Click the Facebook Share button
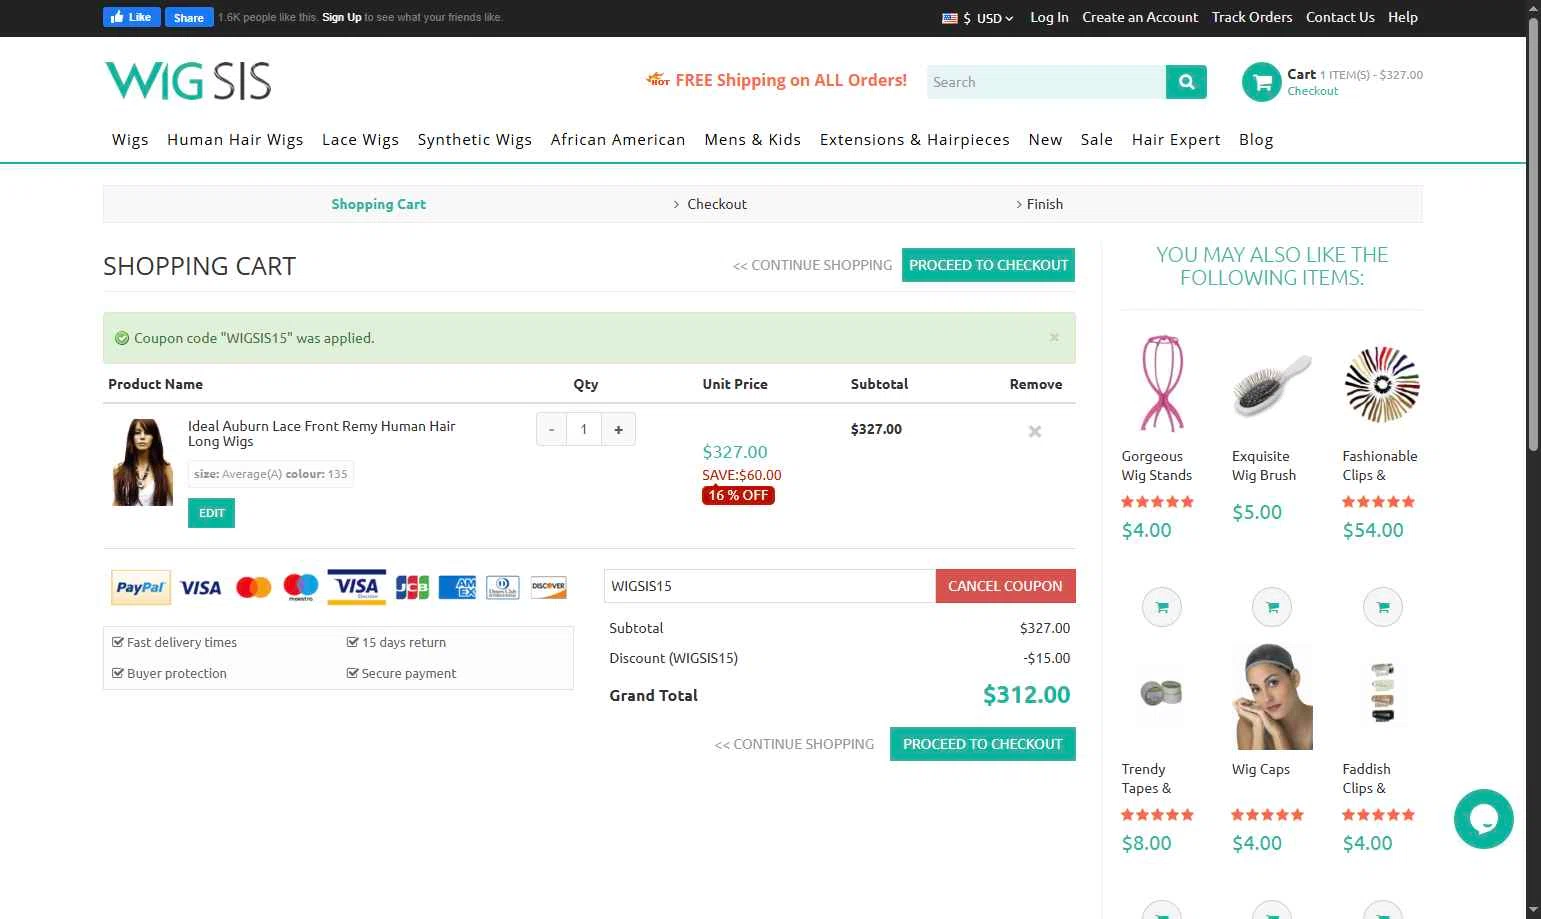 pos(188,17)
